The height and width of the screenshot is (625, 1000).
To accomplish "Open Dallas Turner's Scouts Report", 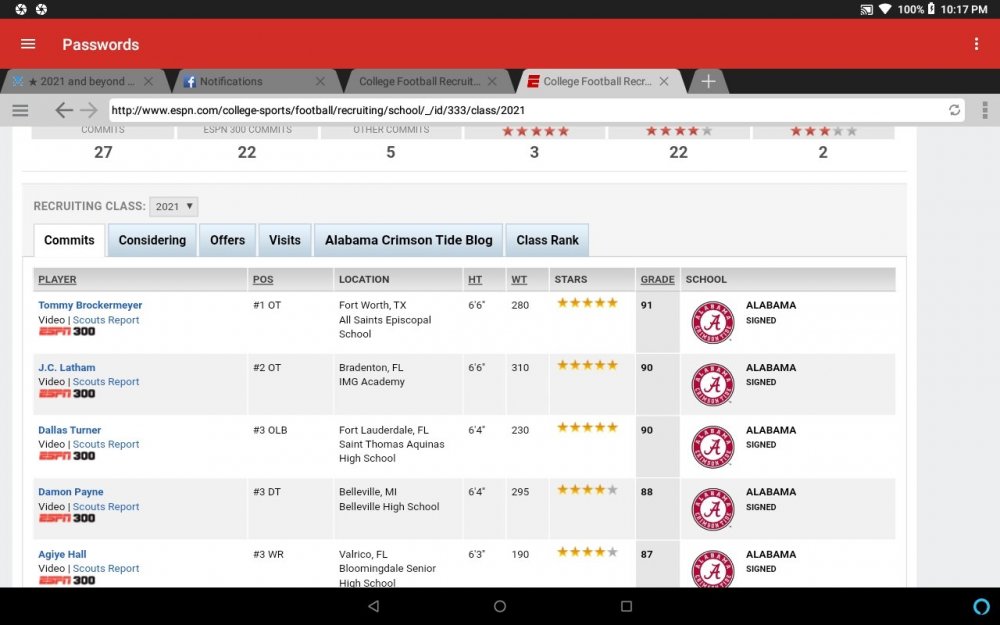I will coord(106,445).
